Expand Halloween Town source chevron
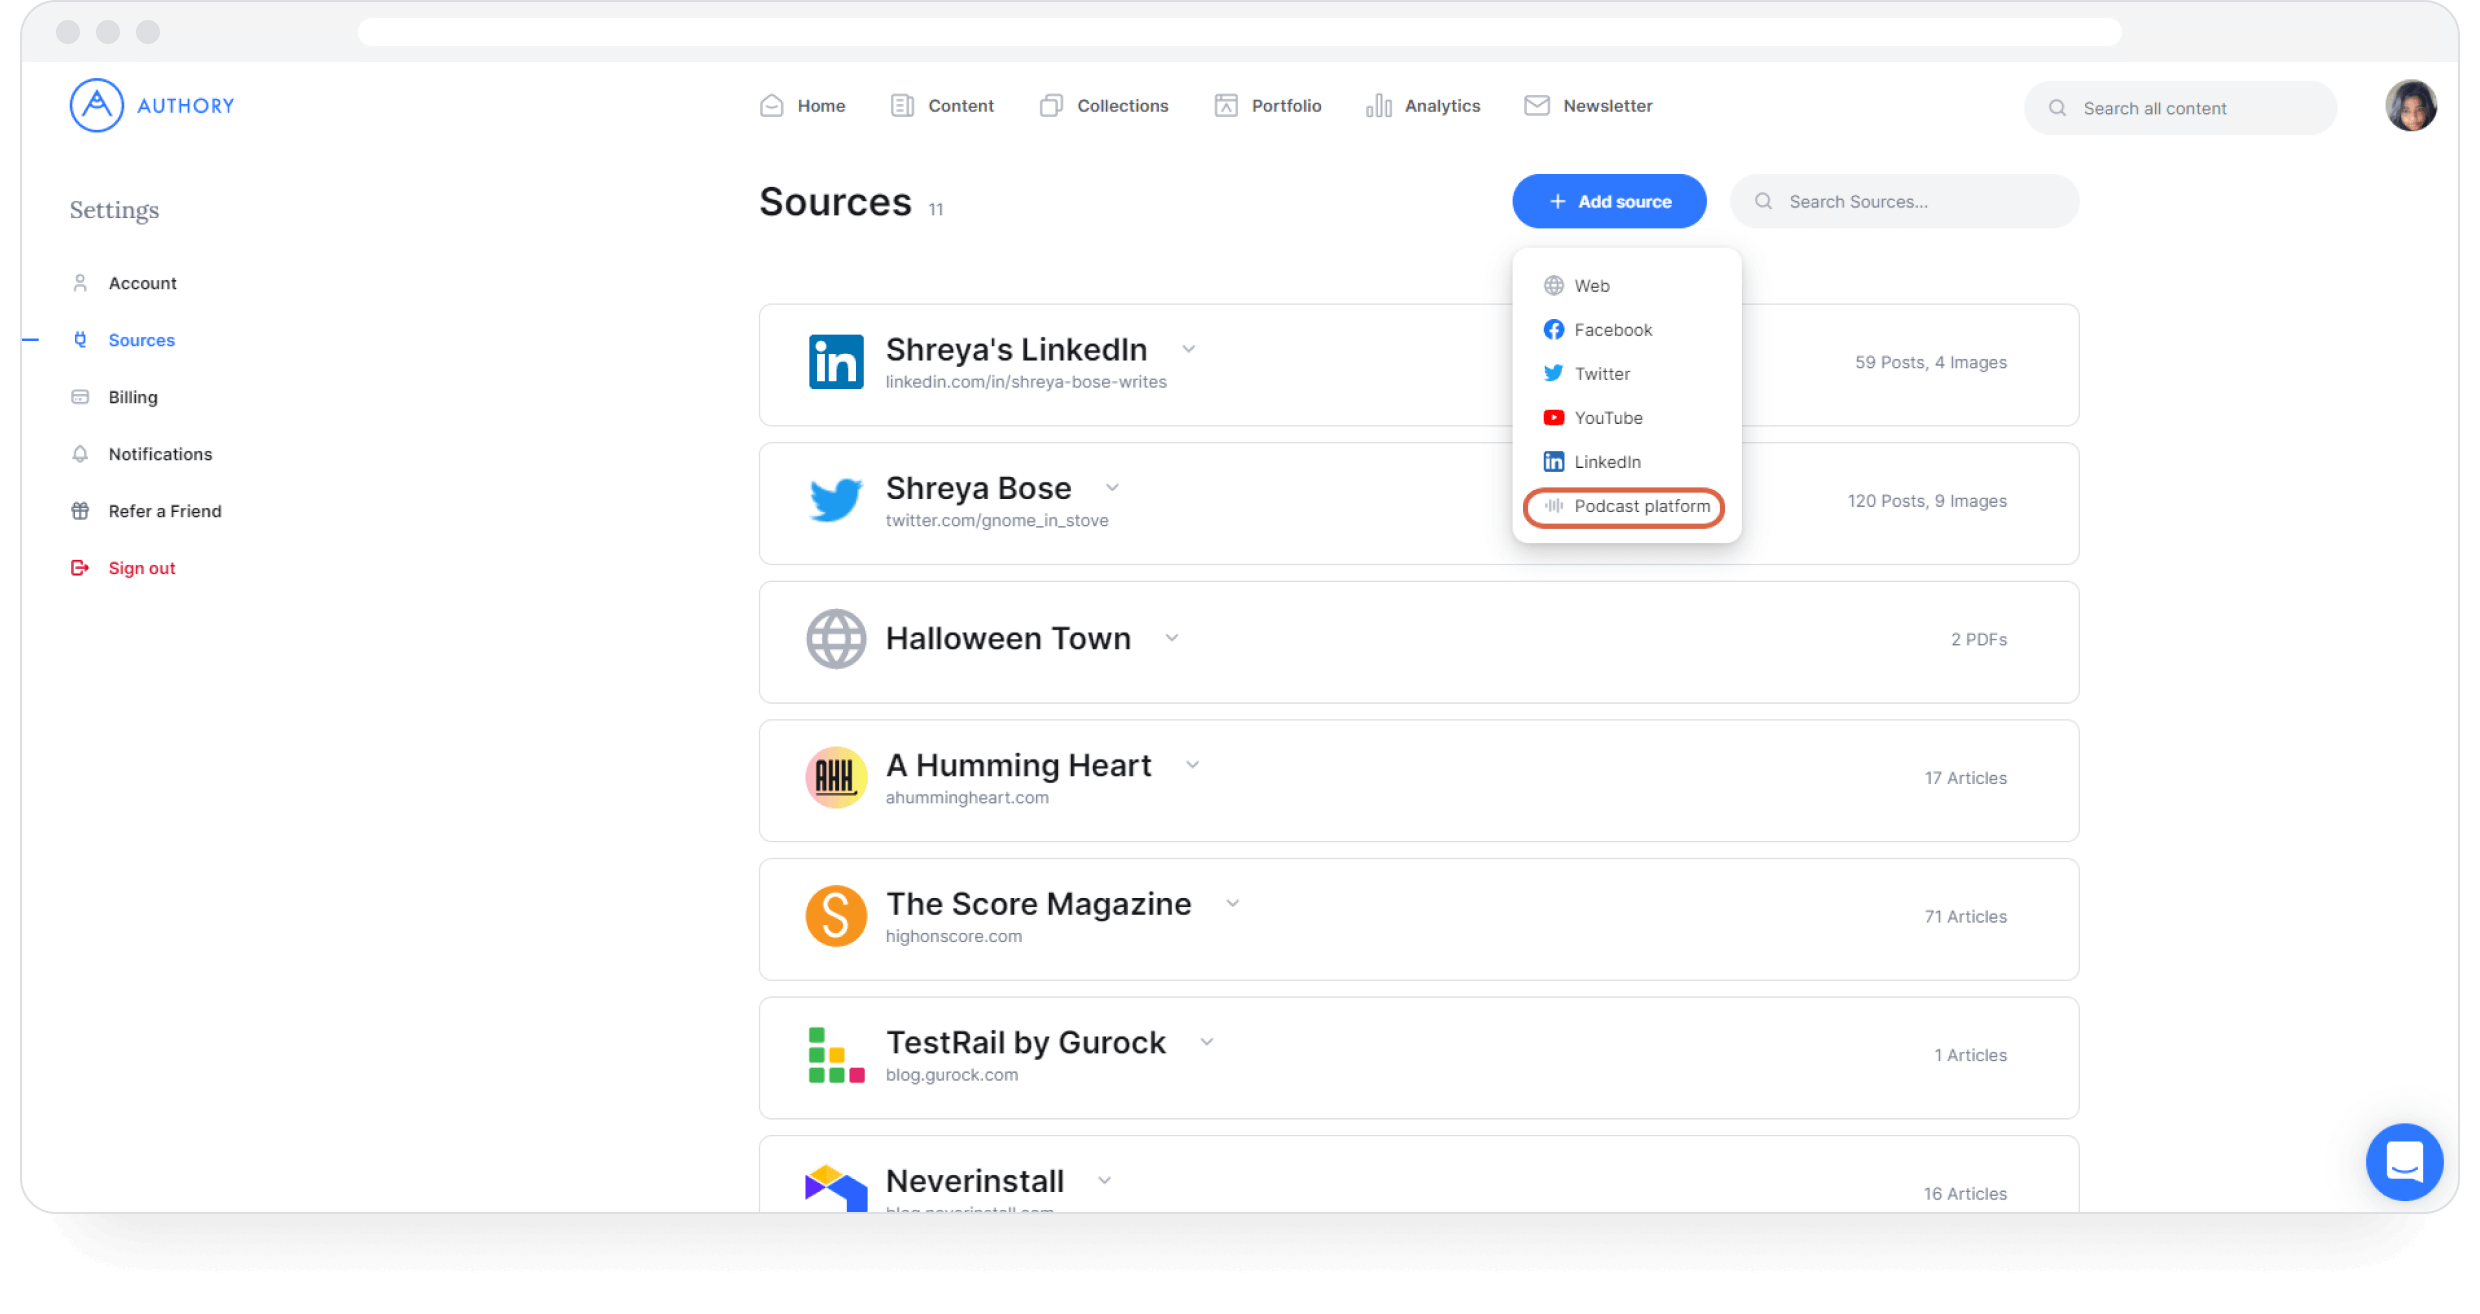Image resolution: width=2480 pixels, height=1314 pixels. tap(1172, 638)
